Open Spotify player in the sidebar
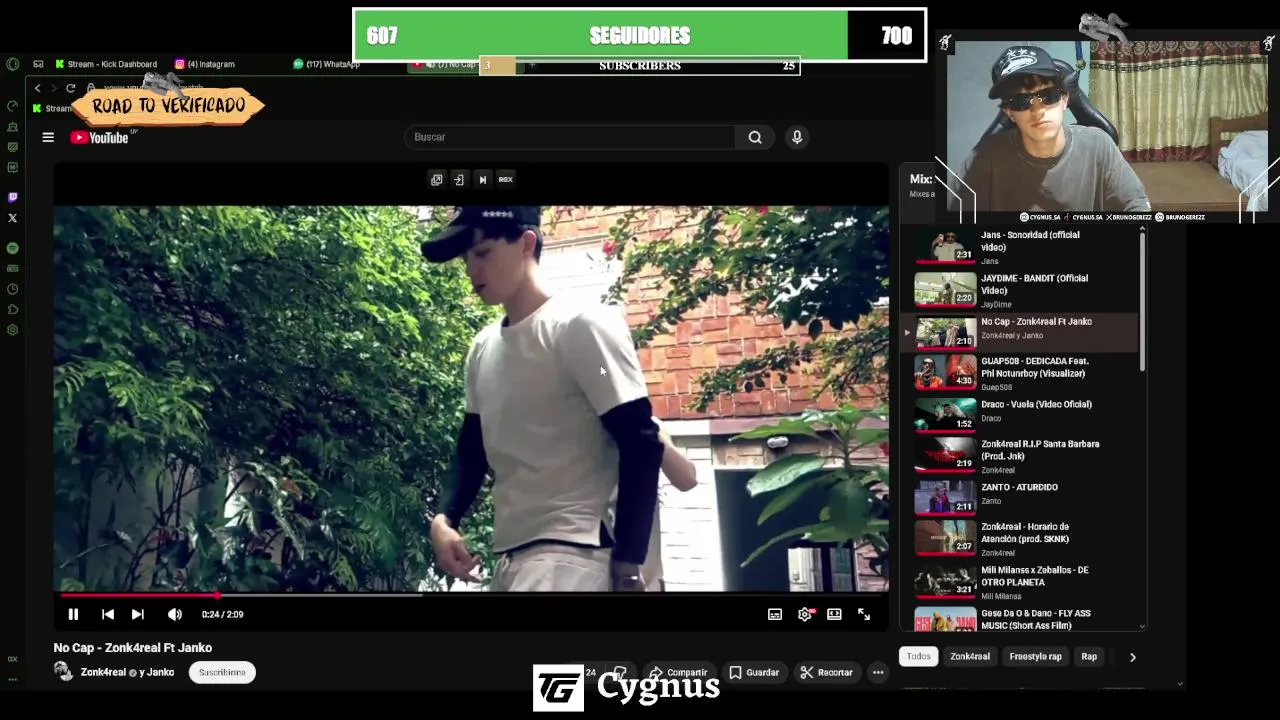 point(12,248)
